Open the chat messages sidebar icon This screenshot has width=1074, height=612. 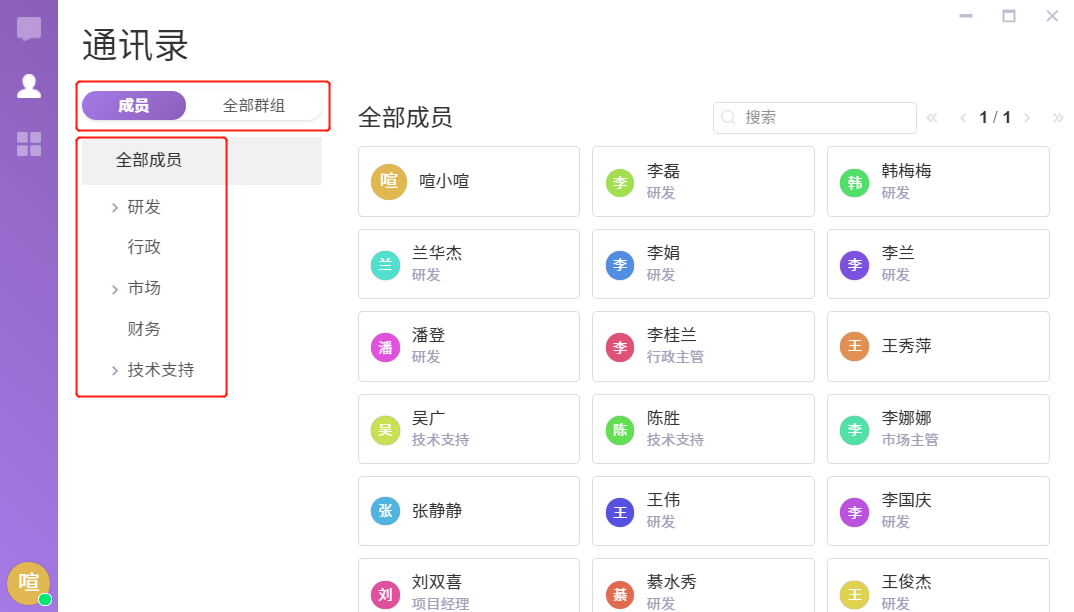[29, 28]
